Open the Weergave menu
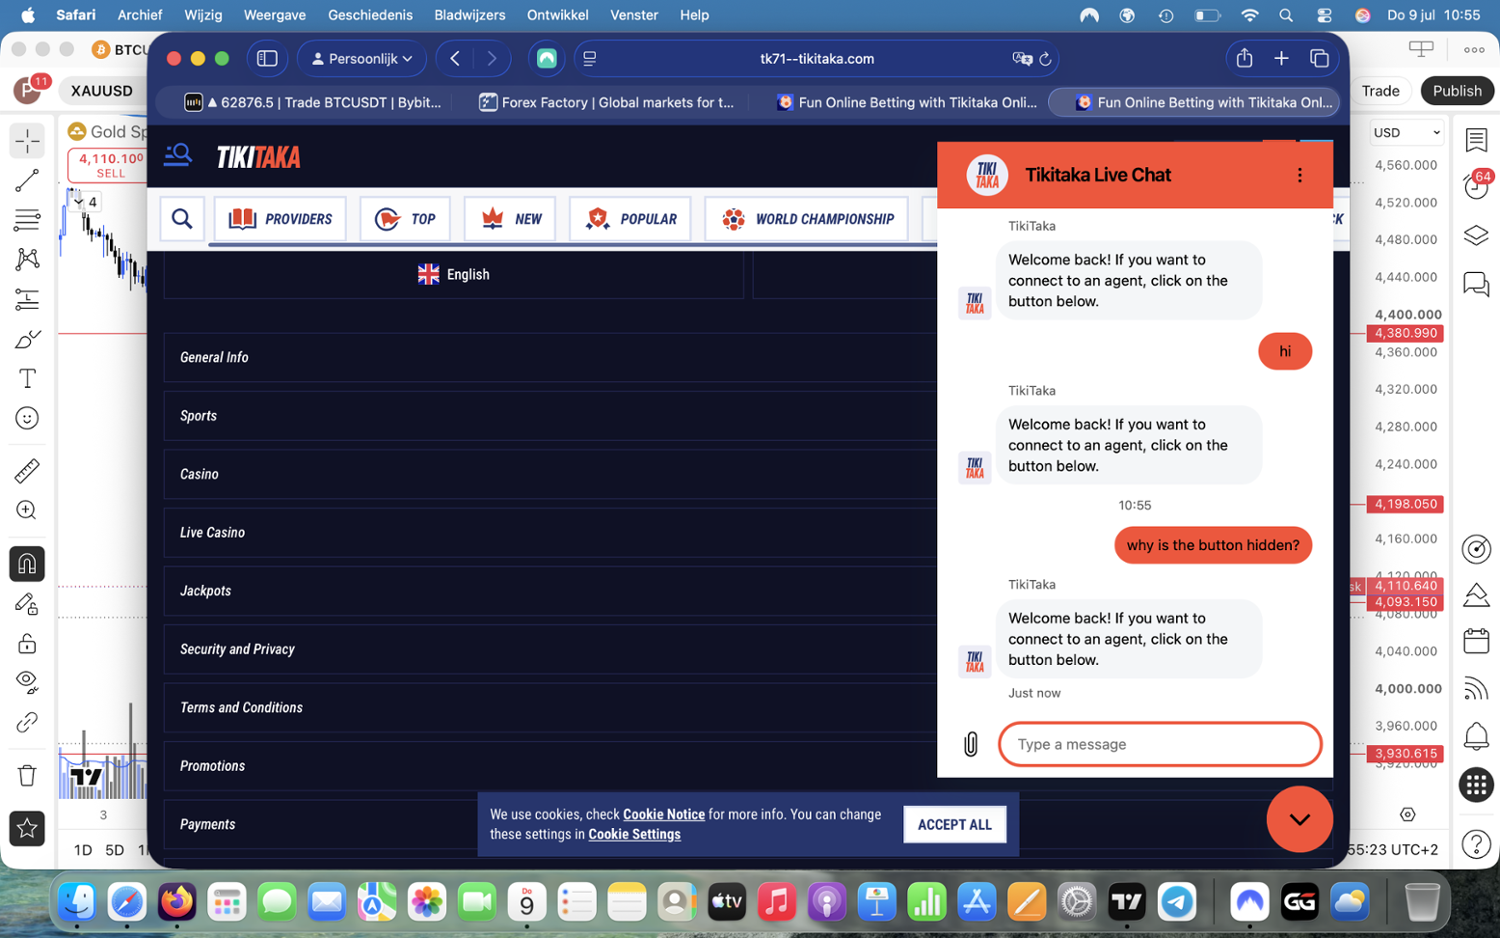 click(x=275, y=15)
